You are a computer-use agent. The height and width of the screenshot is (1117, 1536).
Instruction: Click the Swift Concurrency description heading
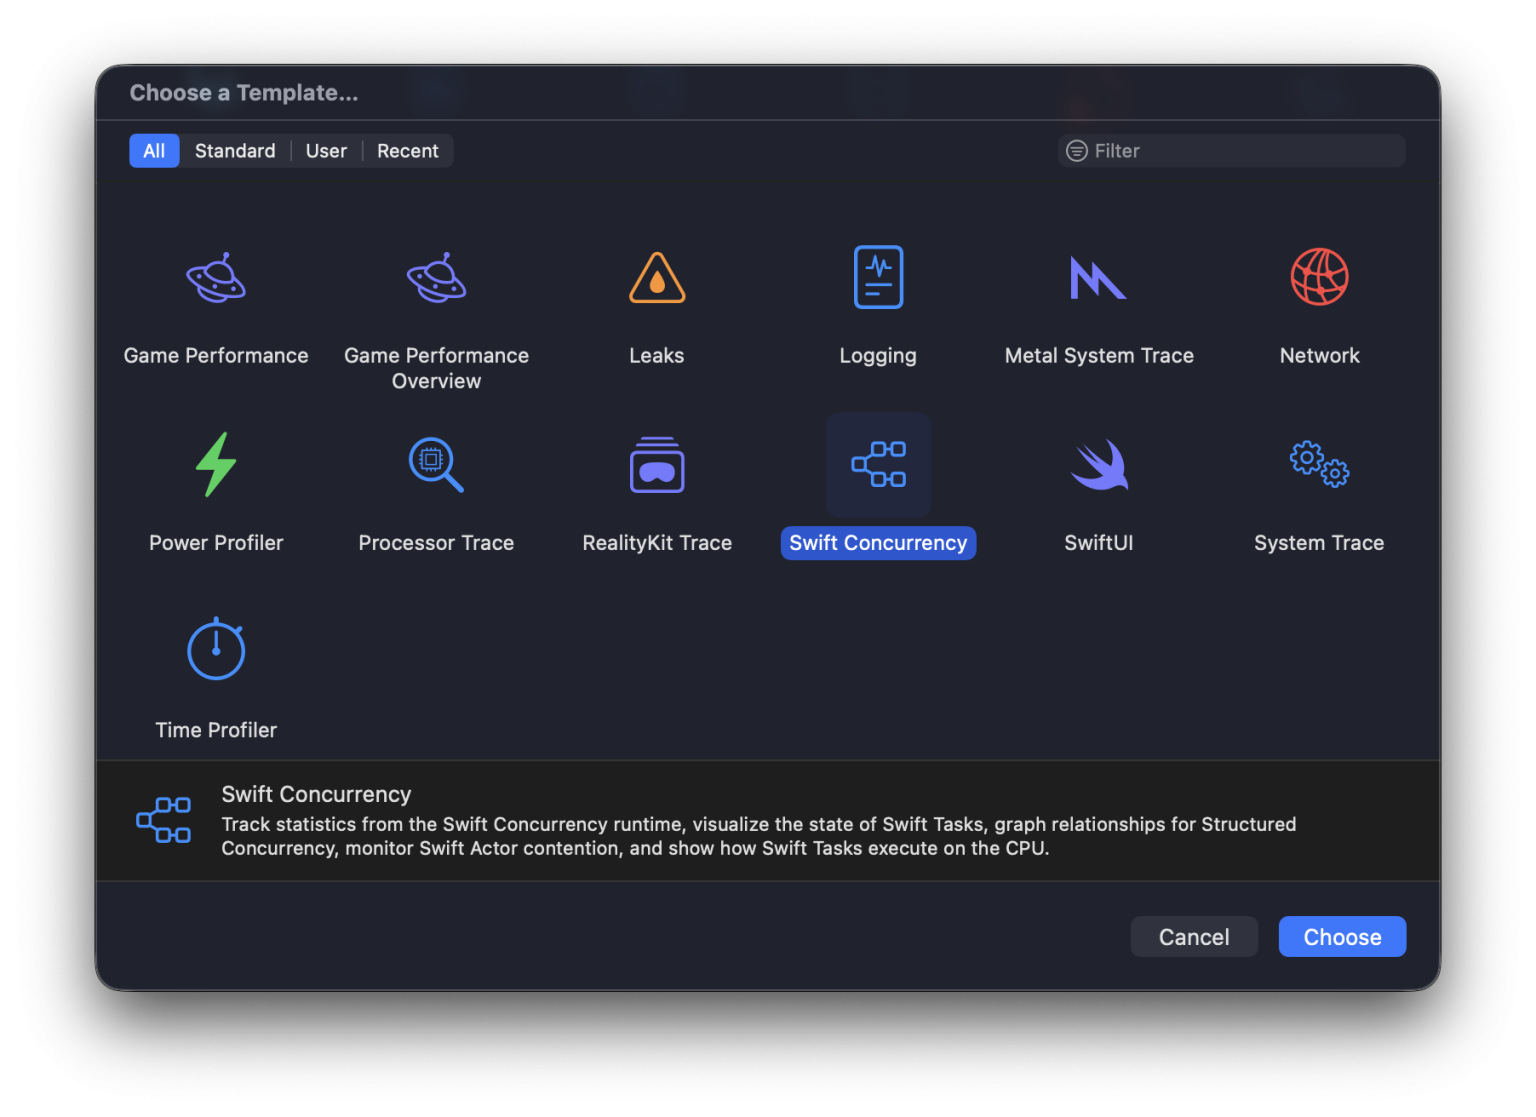pos(316,795)
